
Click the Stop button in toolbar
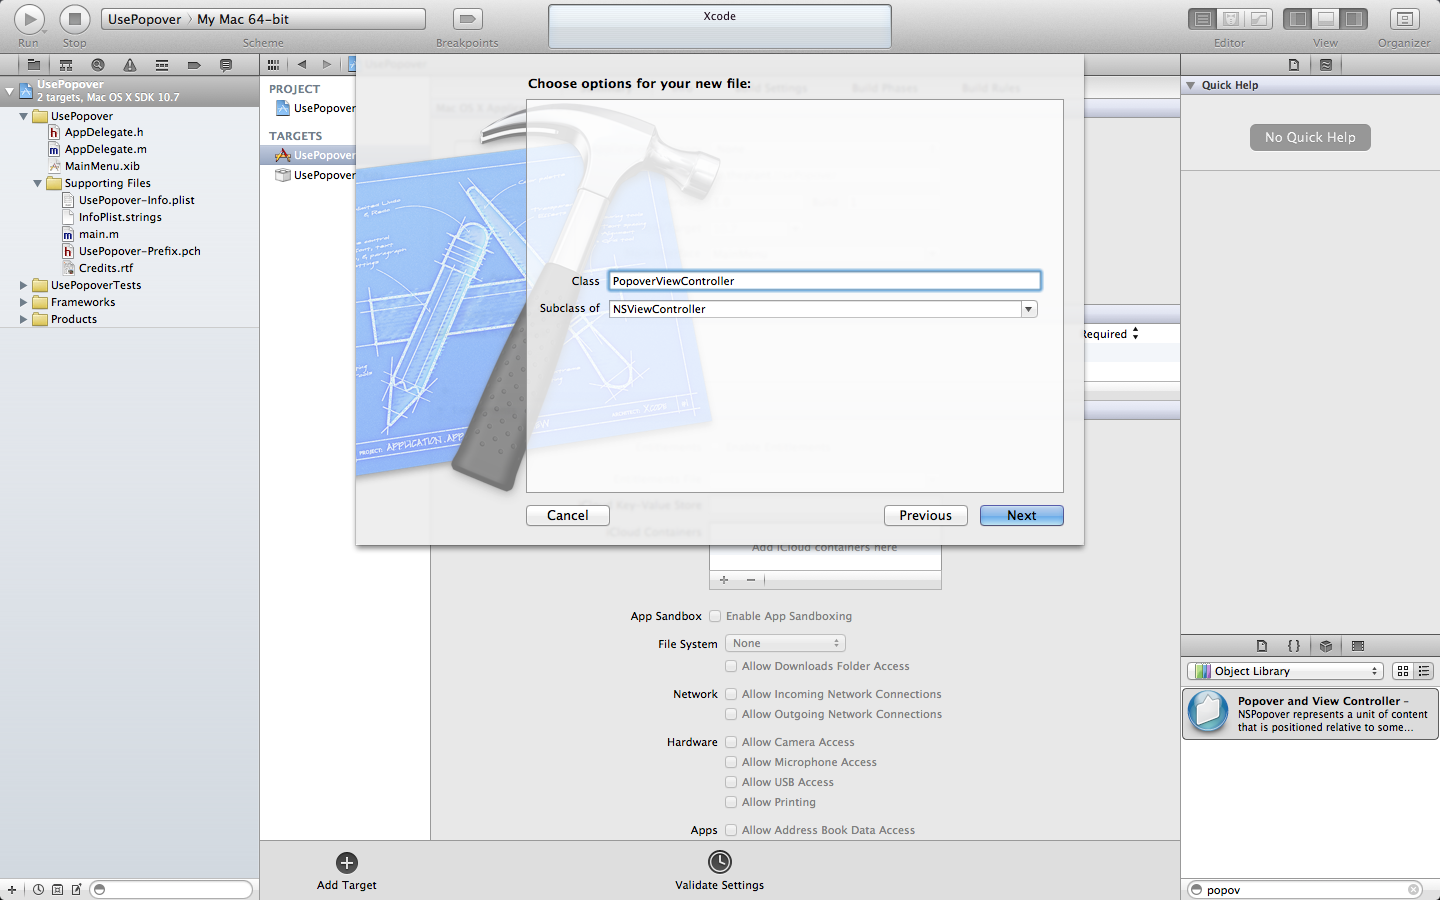coord(75,18)
